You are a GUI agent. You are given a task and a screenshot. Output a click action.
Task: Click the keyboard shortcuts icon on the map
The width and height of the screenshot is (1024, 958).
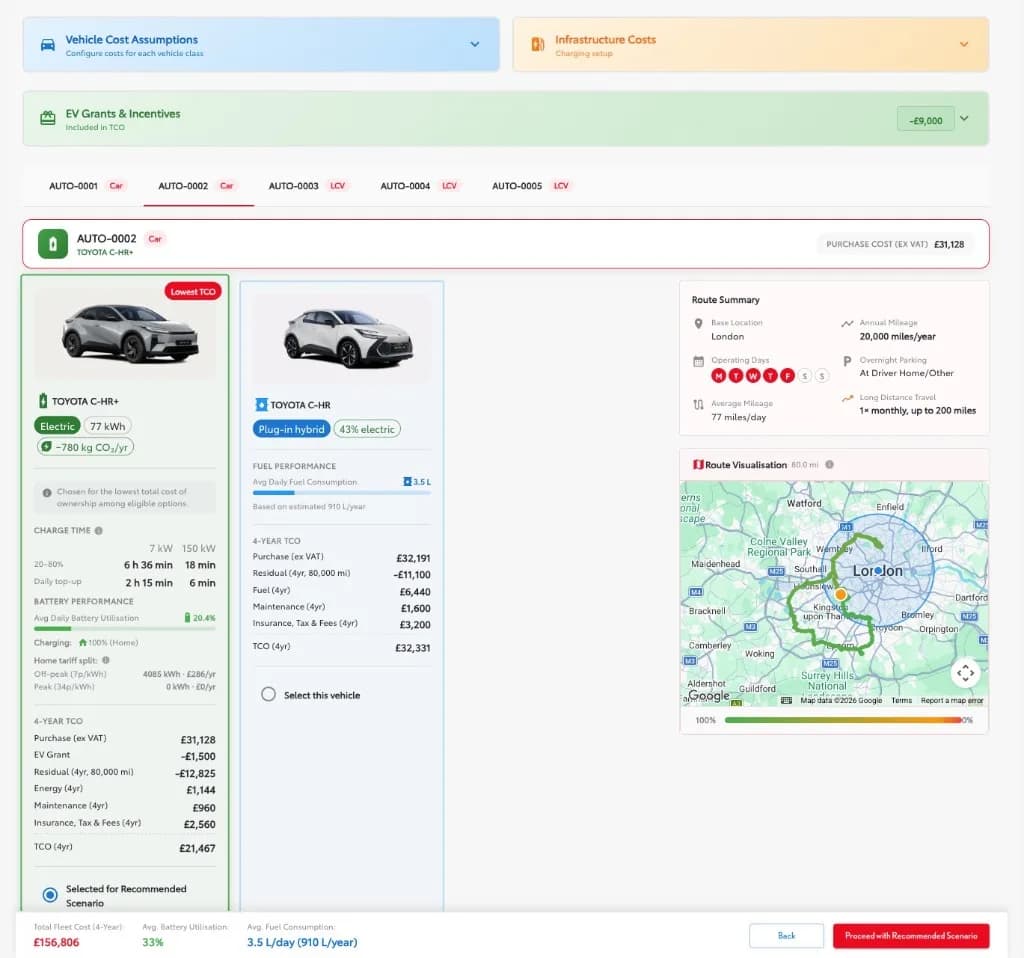pos(786,701)
